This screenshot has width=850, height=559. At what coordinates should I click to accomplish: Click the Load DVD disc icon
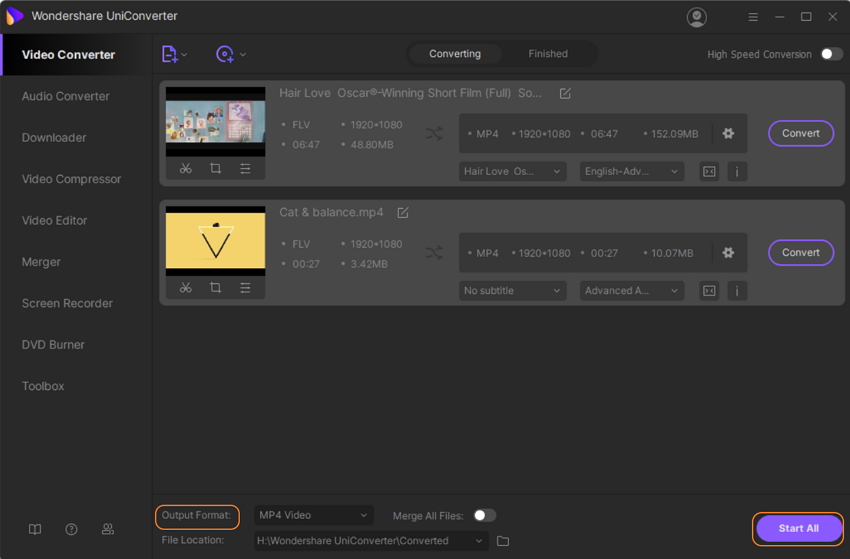pos(225,54)
